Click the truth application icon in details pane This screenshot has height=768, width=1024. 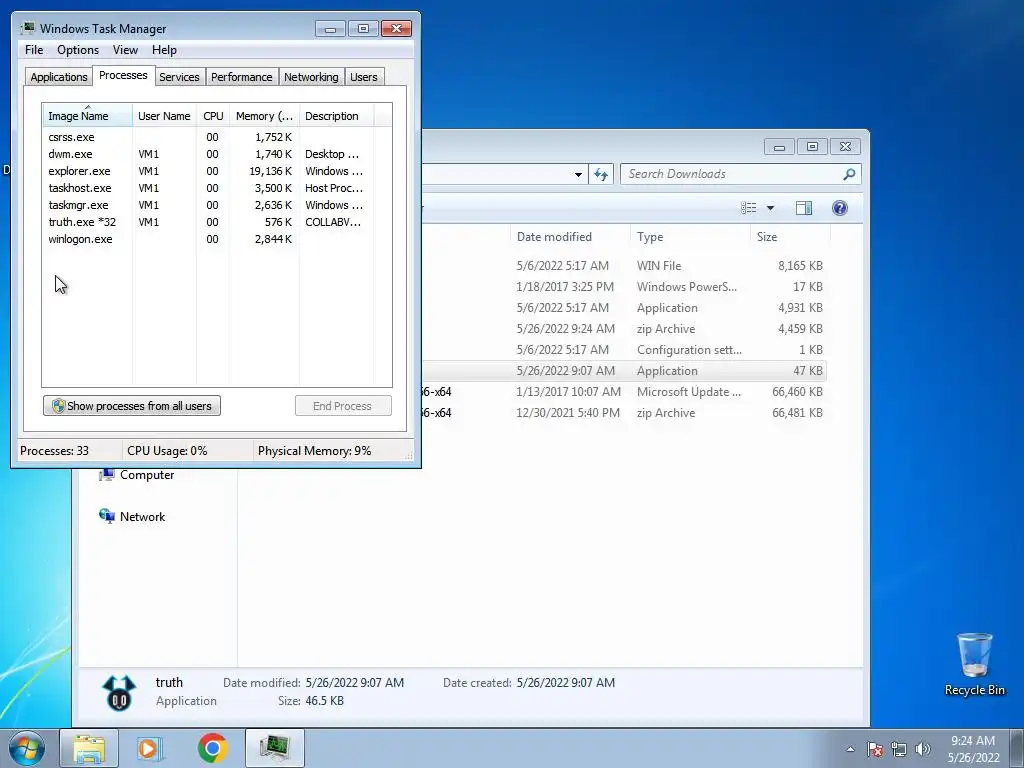[119, 692]
